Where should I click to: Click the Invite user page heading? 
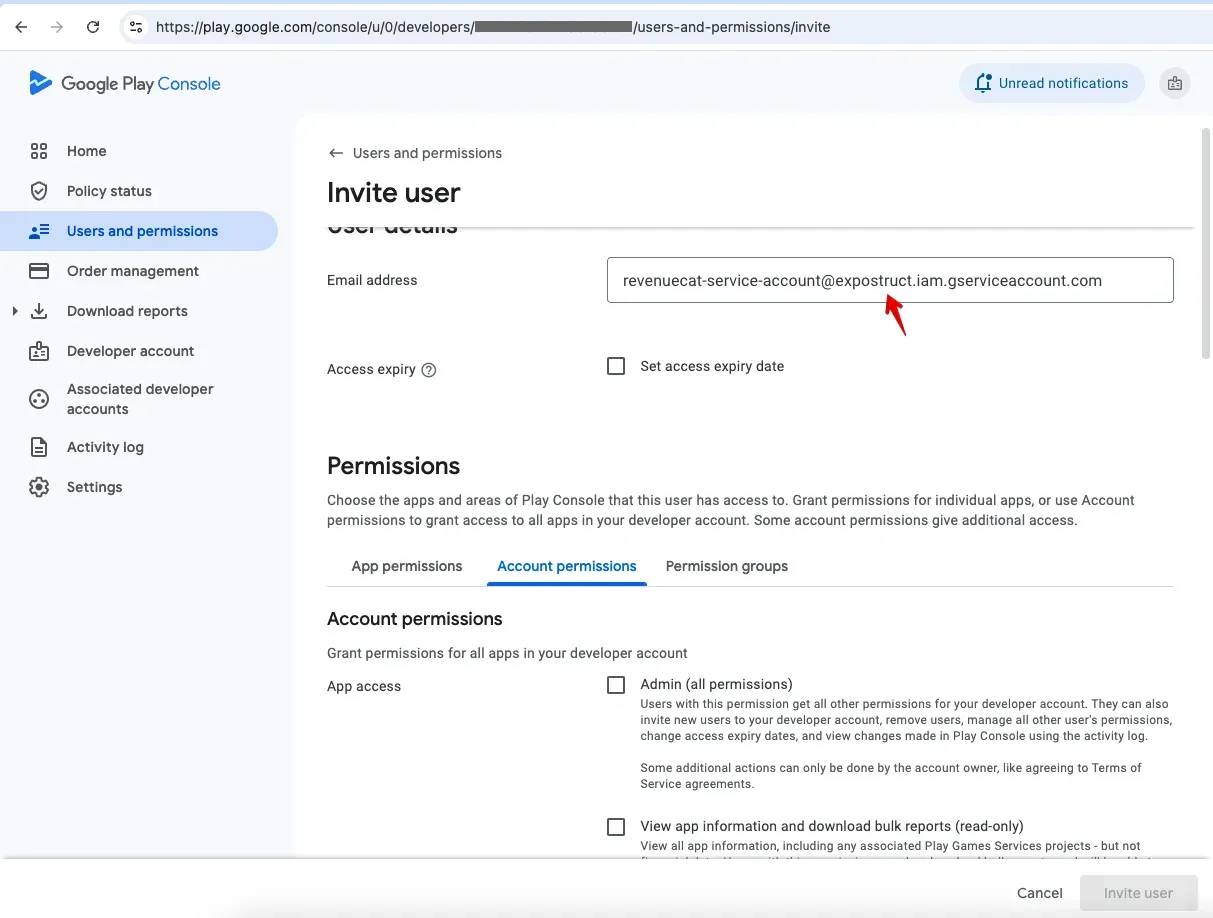[394, 193]
